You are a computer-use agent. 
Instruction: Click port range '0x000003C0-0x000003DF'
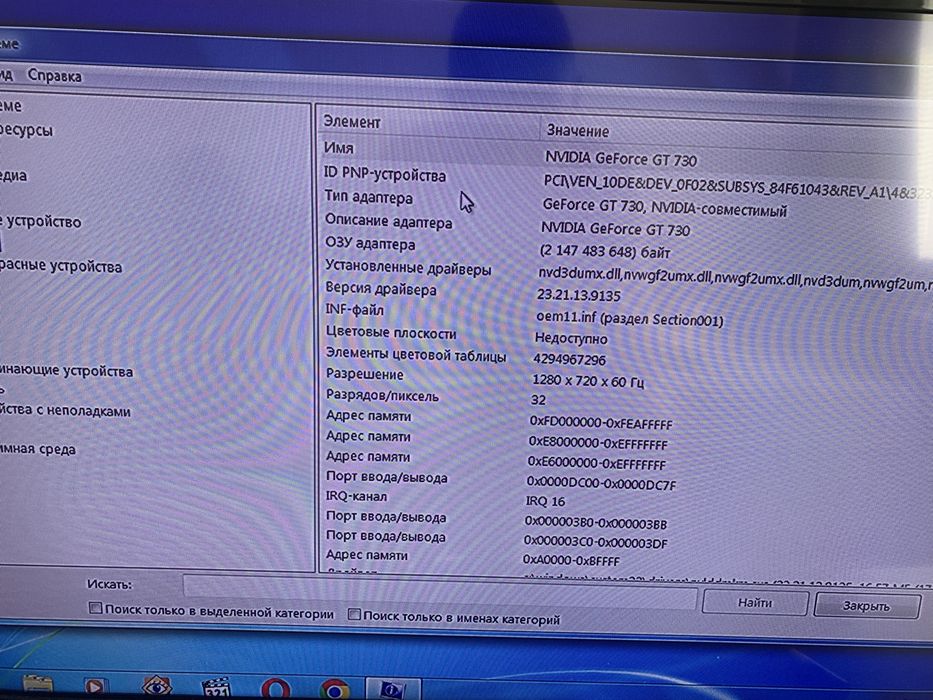point(595,542)
